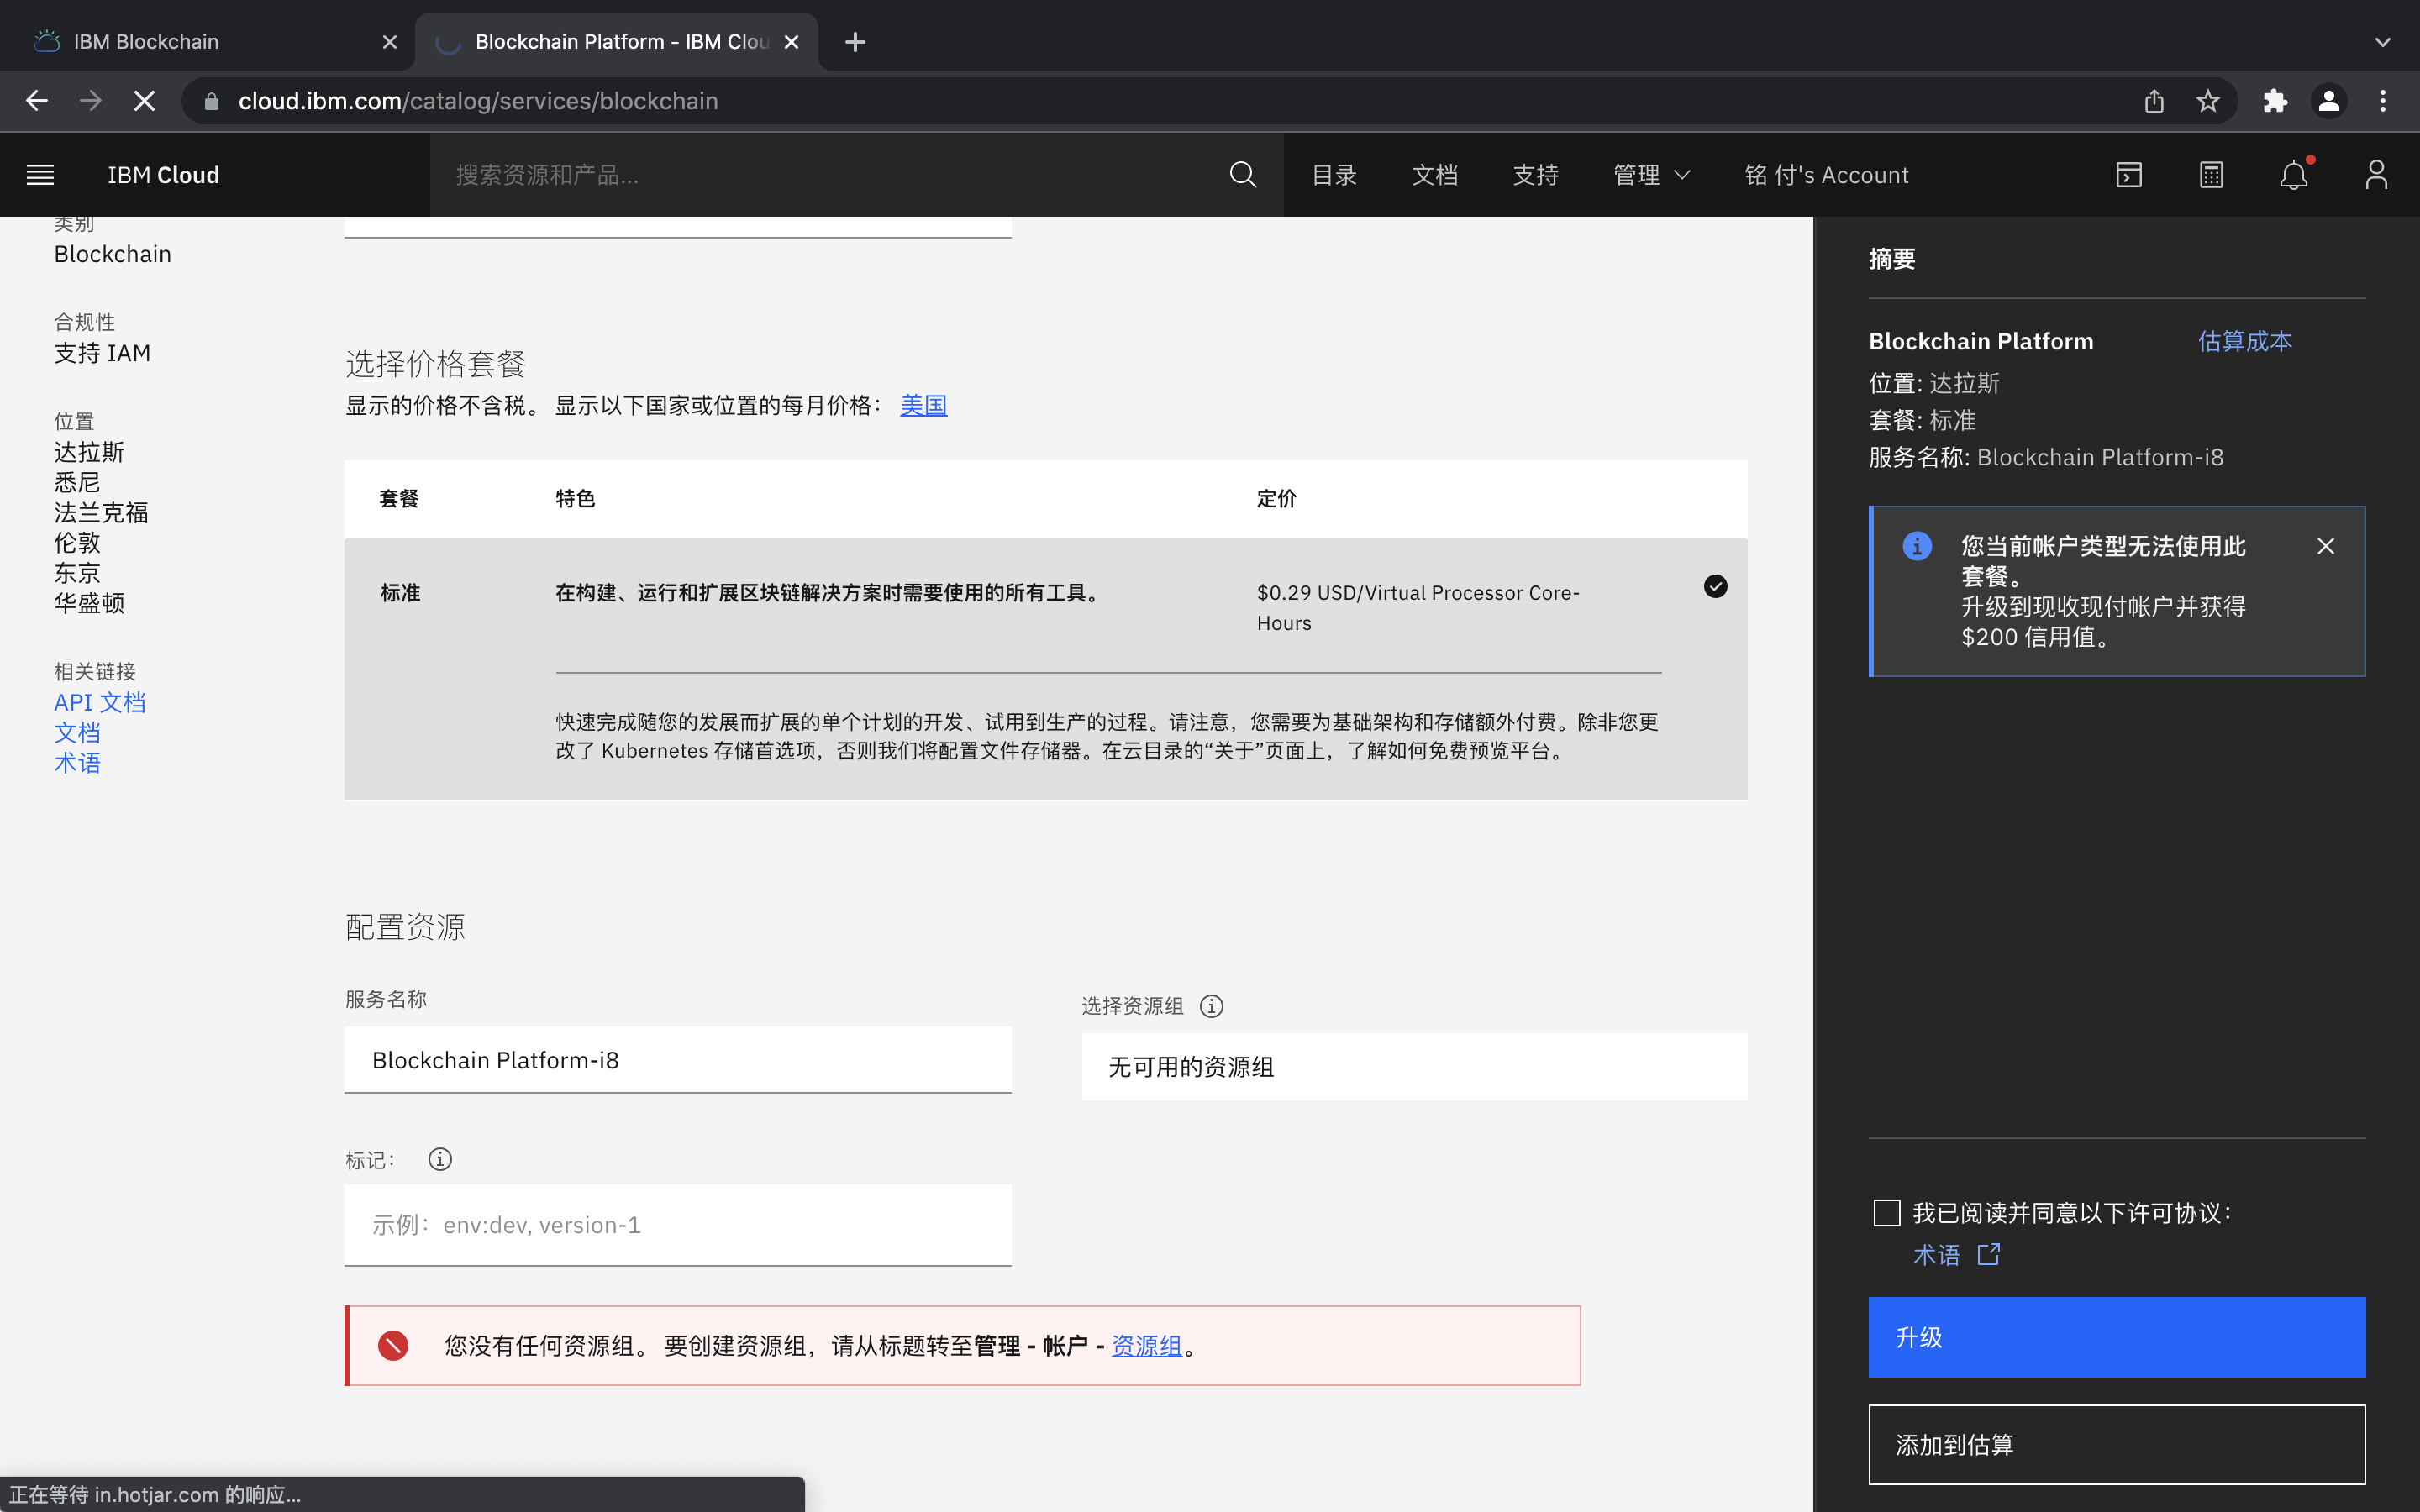This screenshot has width=2420, height=1512.
Task: Select the 标准 plan row
Action: pos(1045,668)
